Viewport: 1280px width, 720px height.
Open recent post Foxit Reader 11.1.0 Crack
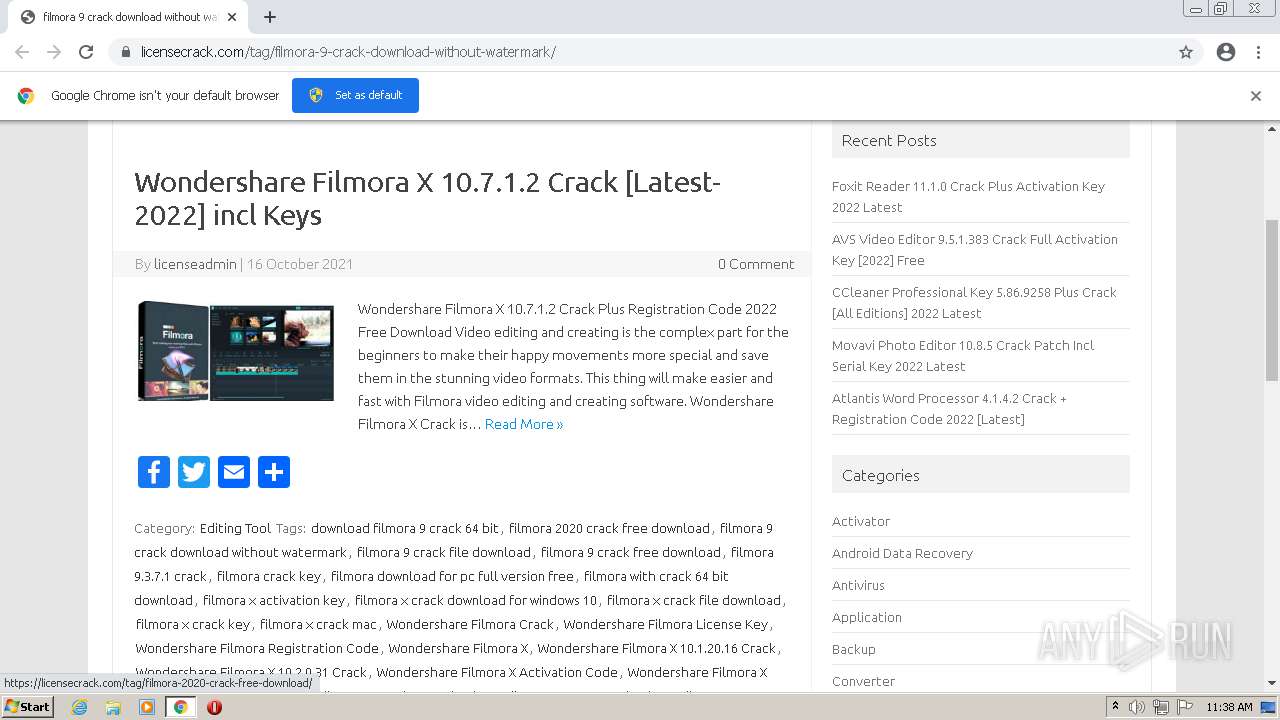click(968, 196)
